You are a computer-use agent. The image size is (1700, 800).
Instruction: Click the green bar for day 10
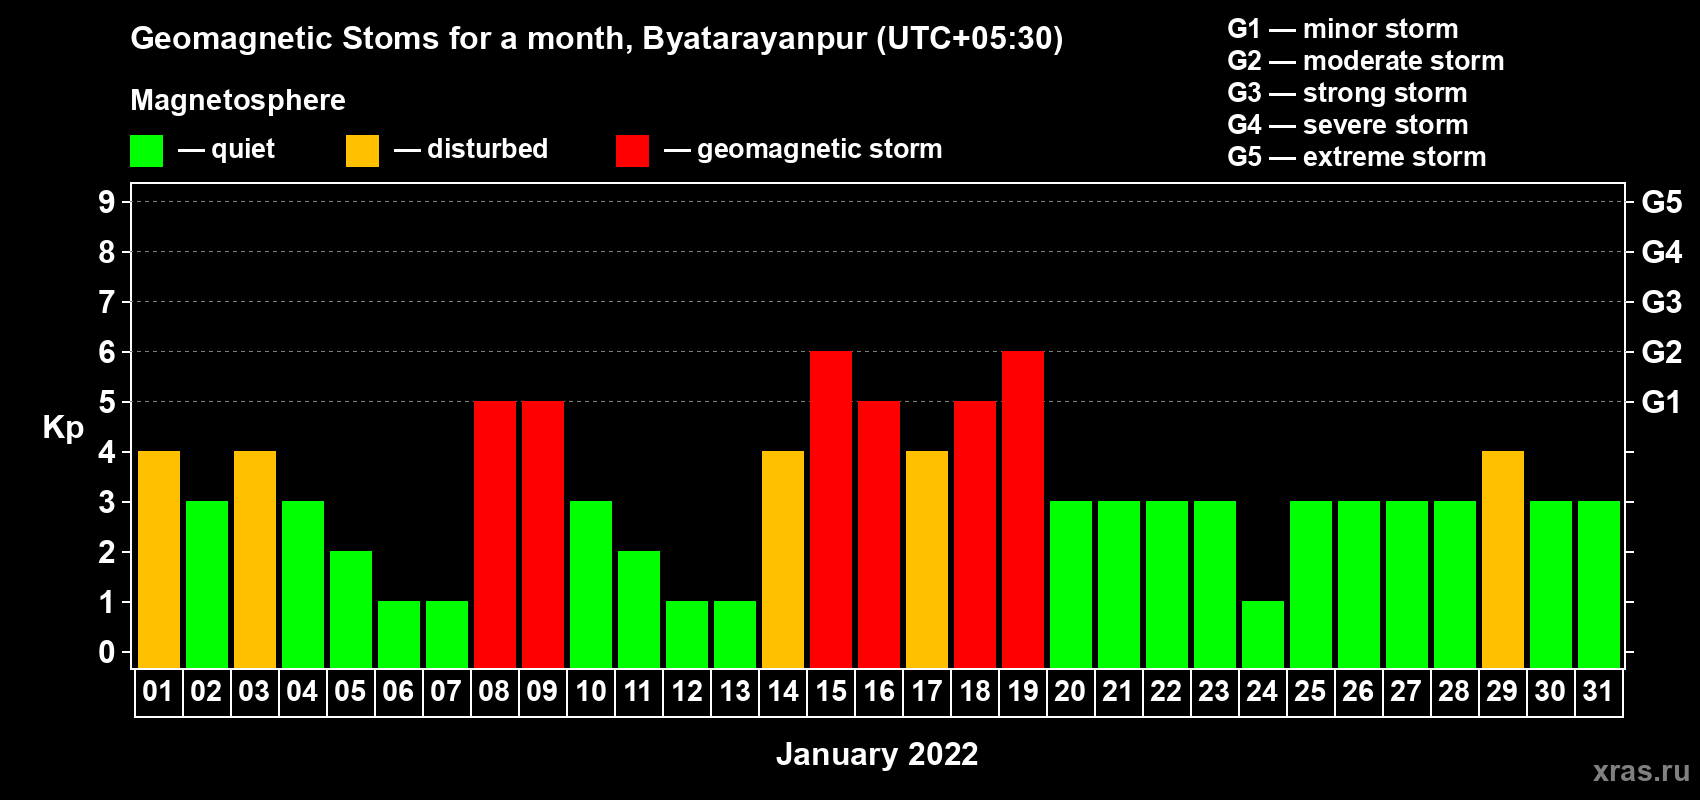[591, 585]
